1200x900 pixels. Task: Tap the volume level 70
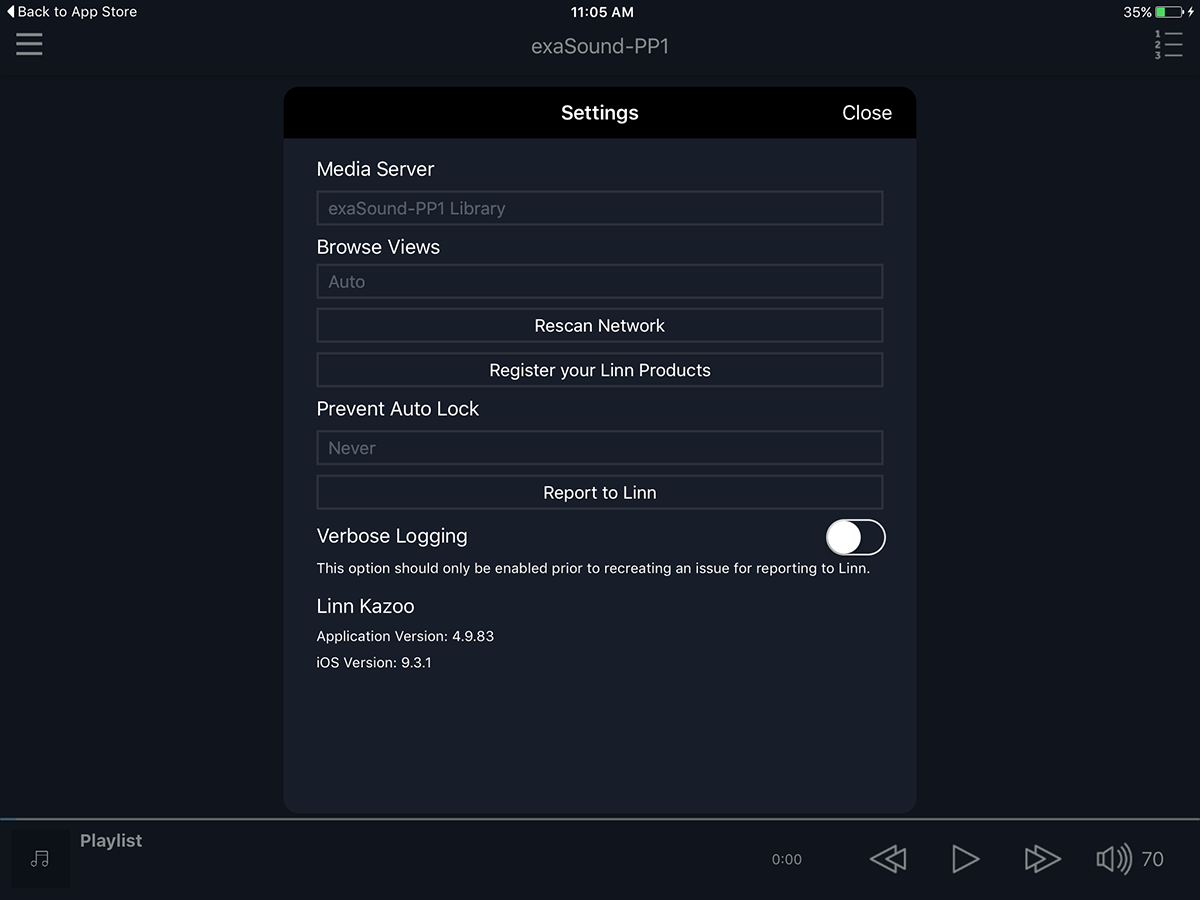click(1152, 859)
